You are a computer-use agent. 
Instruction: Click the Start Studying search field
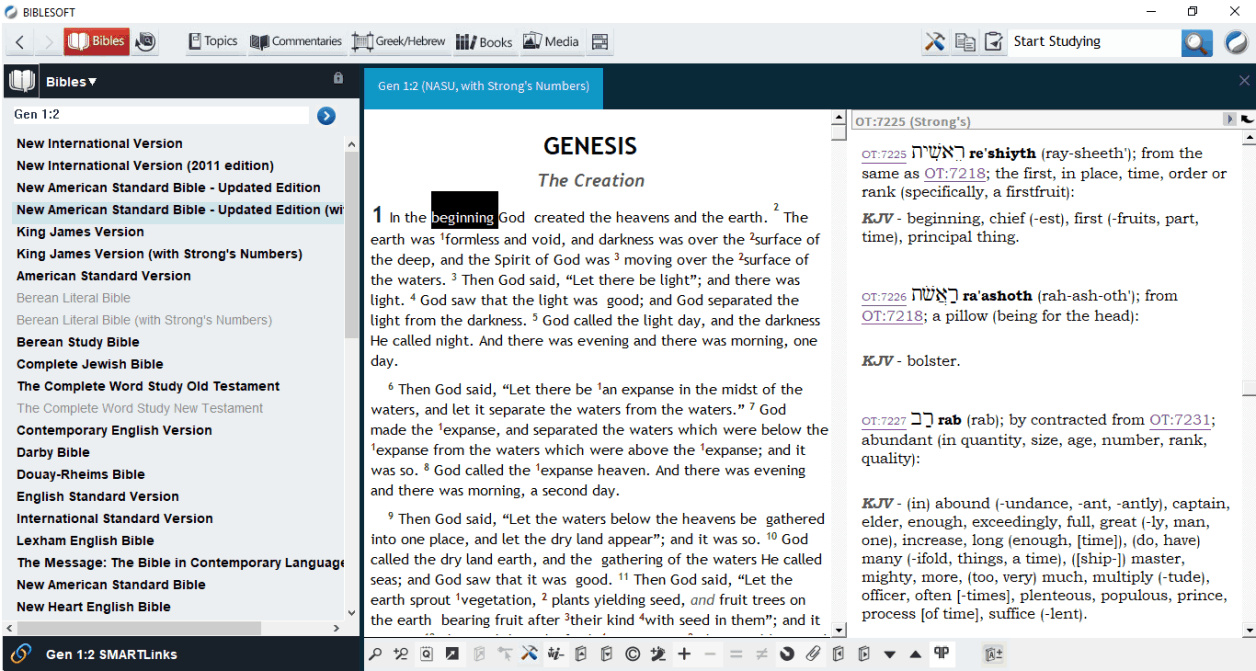tap(1094, 42)
